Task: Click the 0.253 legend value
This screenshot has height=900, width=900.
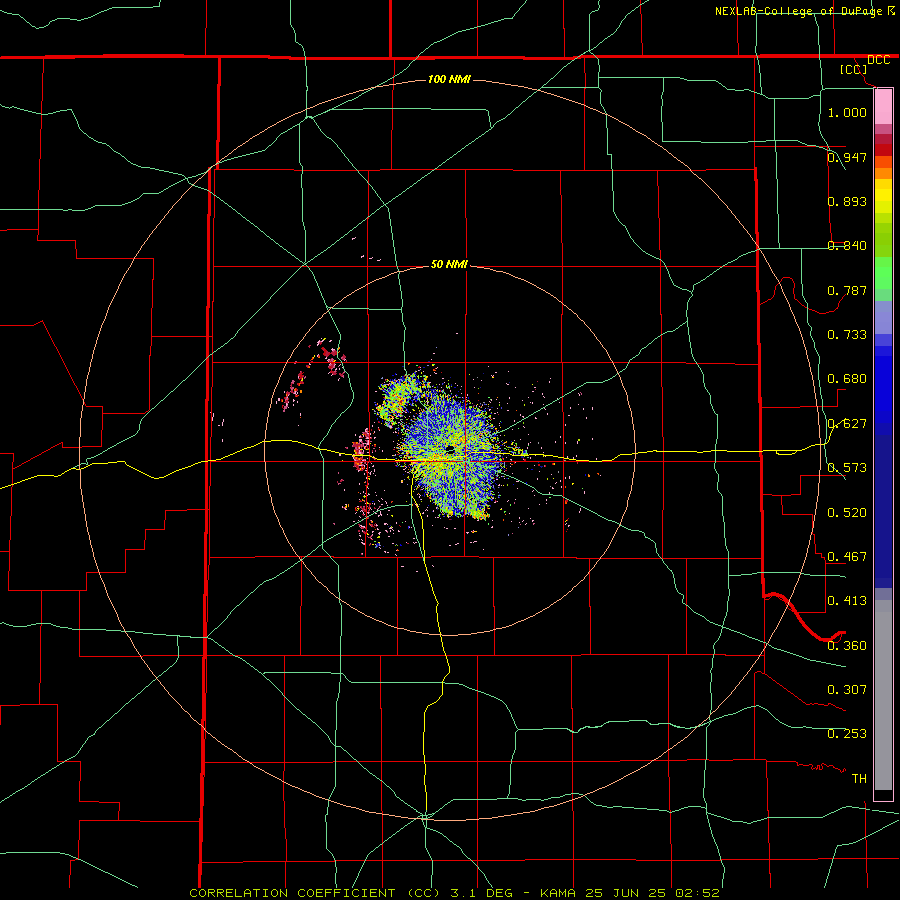Action: [x=847, y=734]
